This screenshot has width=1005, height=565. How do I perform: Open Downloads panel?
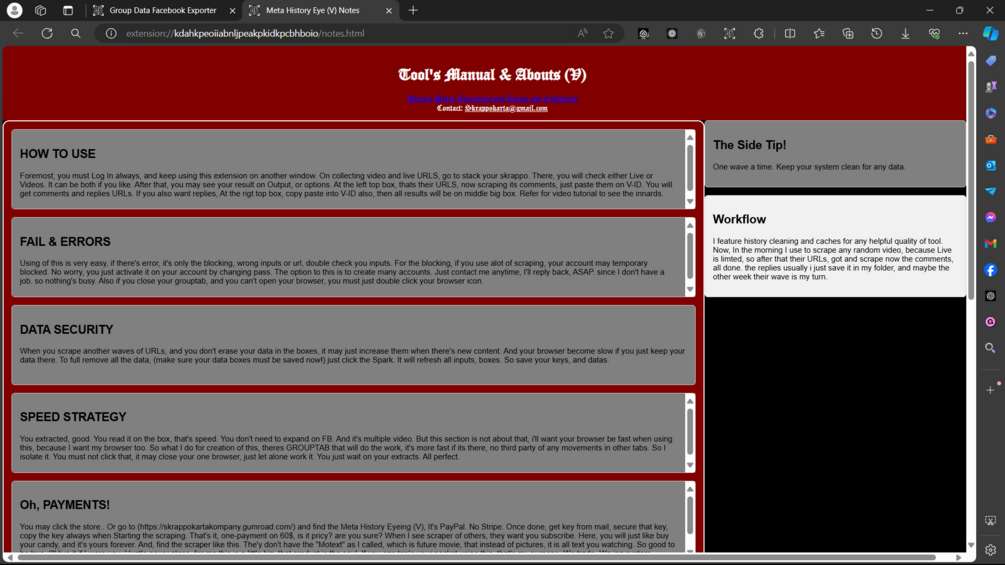[x=905, y=33]
